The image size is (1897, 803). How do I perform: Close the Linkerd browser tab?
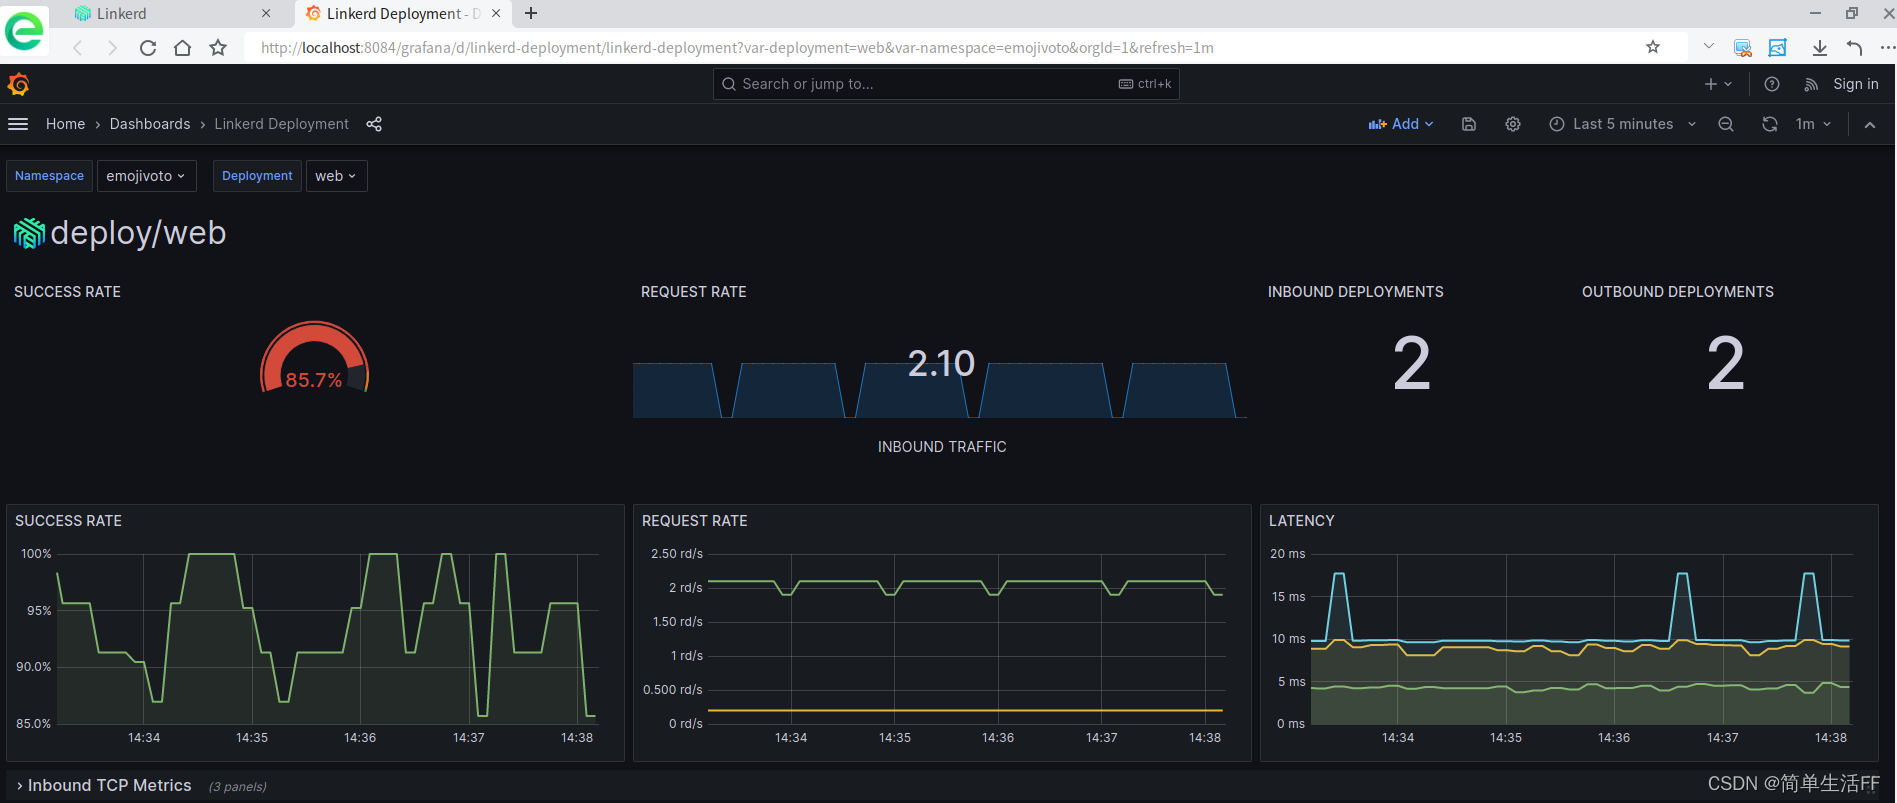(266, 13)
